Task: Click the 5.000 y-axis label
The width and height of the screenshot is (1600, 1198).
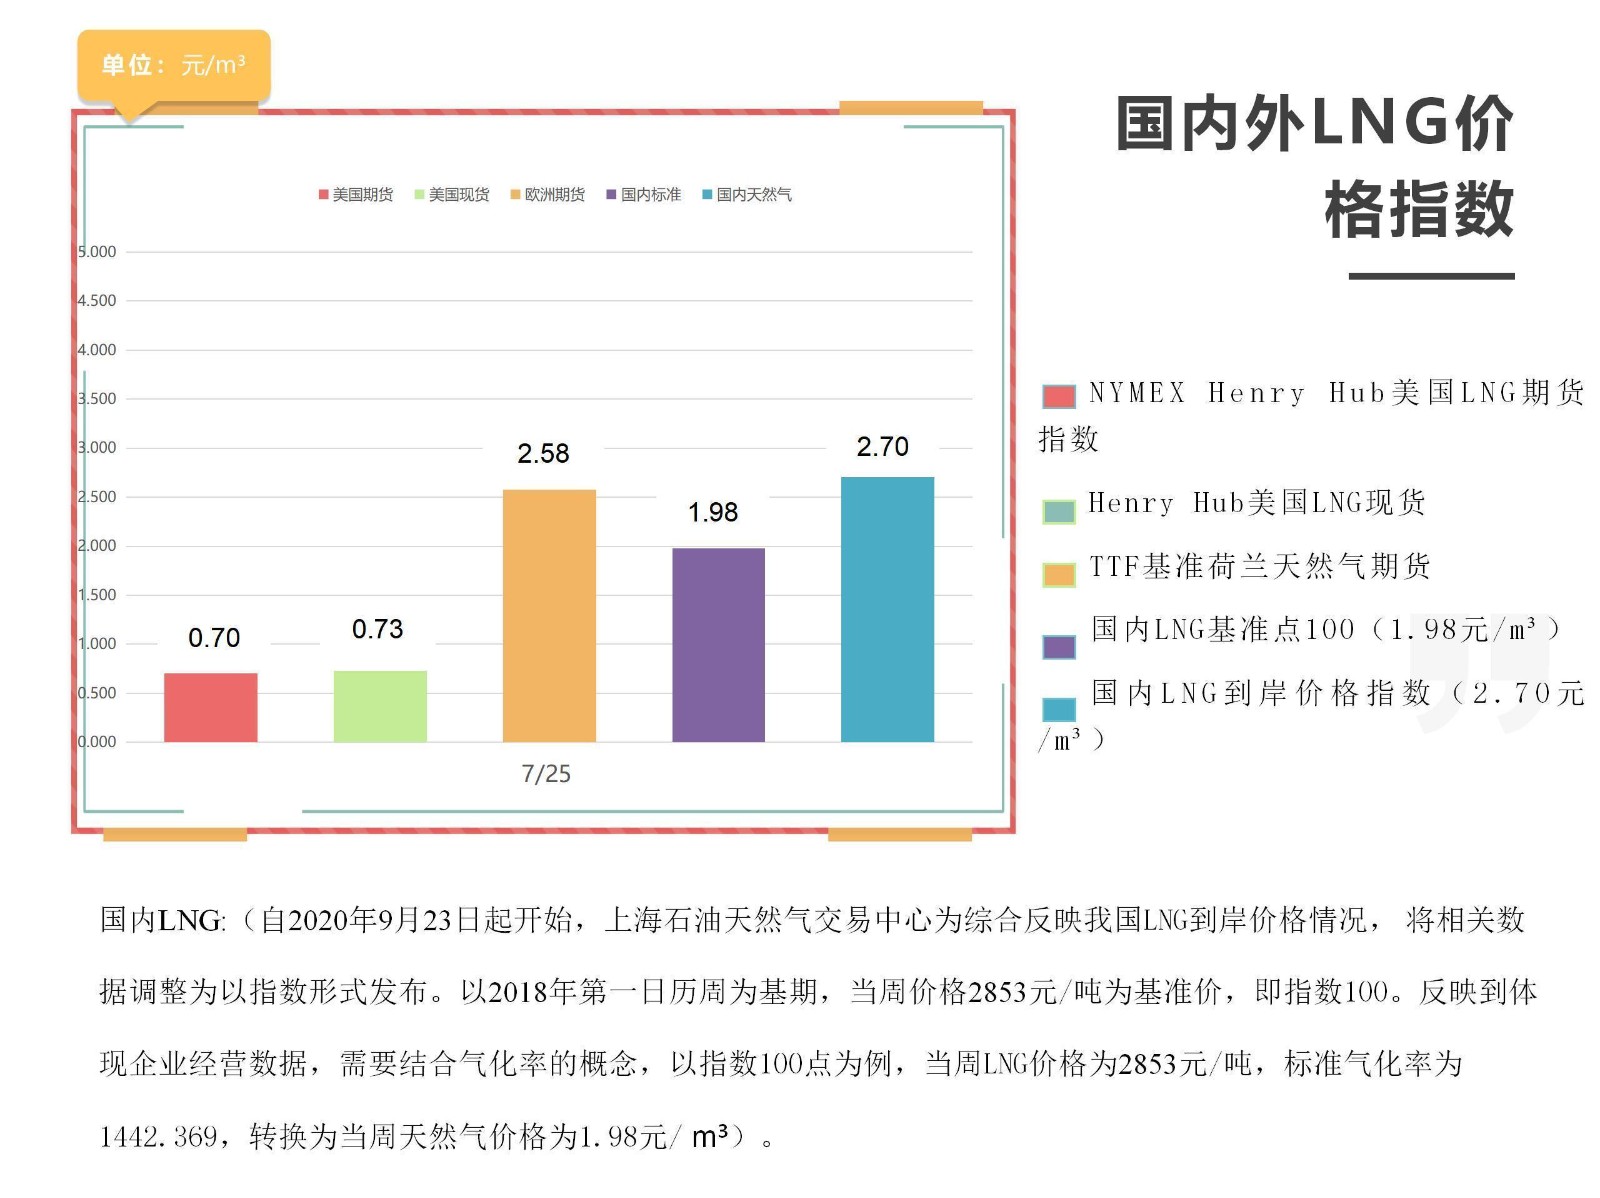Action: tap(97, 252)
